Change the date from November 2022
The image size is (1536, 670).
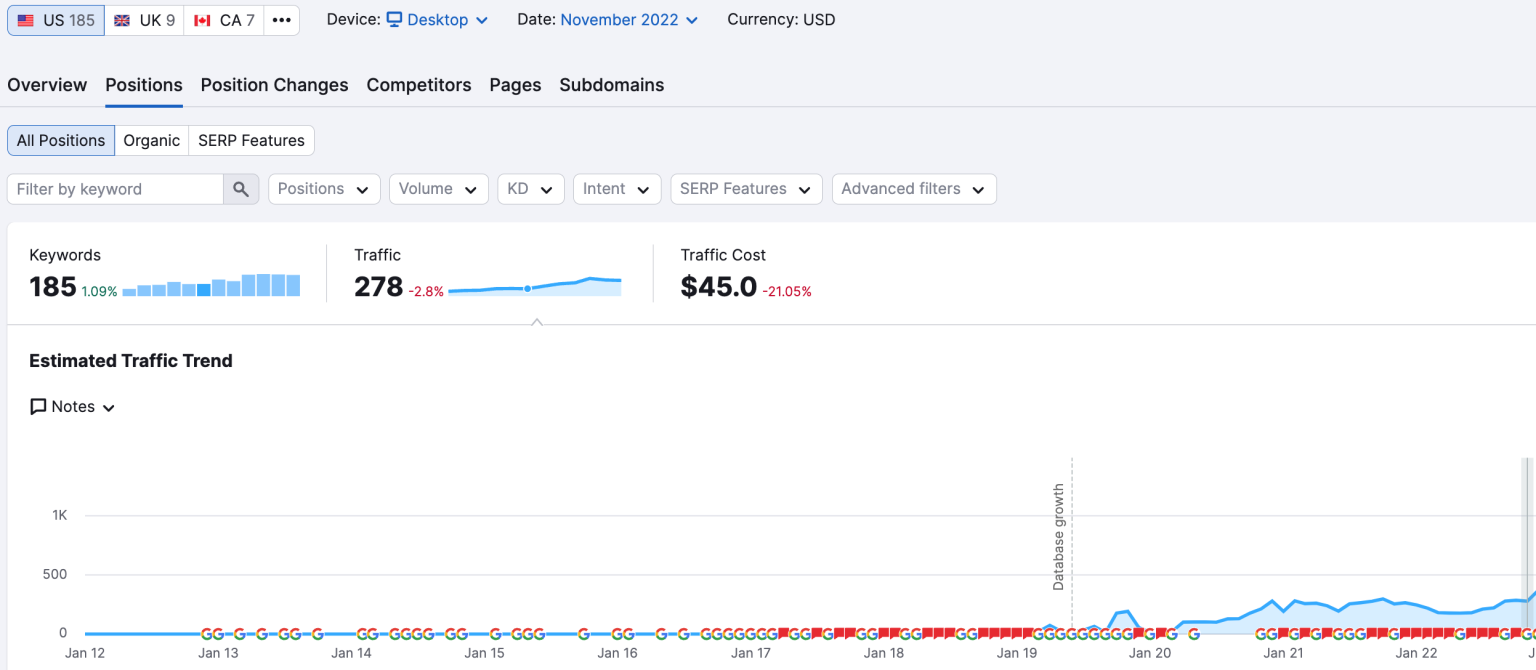point(629,20)
